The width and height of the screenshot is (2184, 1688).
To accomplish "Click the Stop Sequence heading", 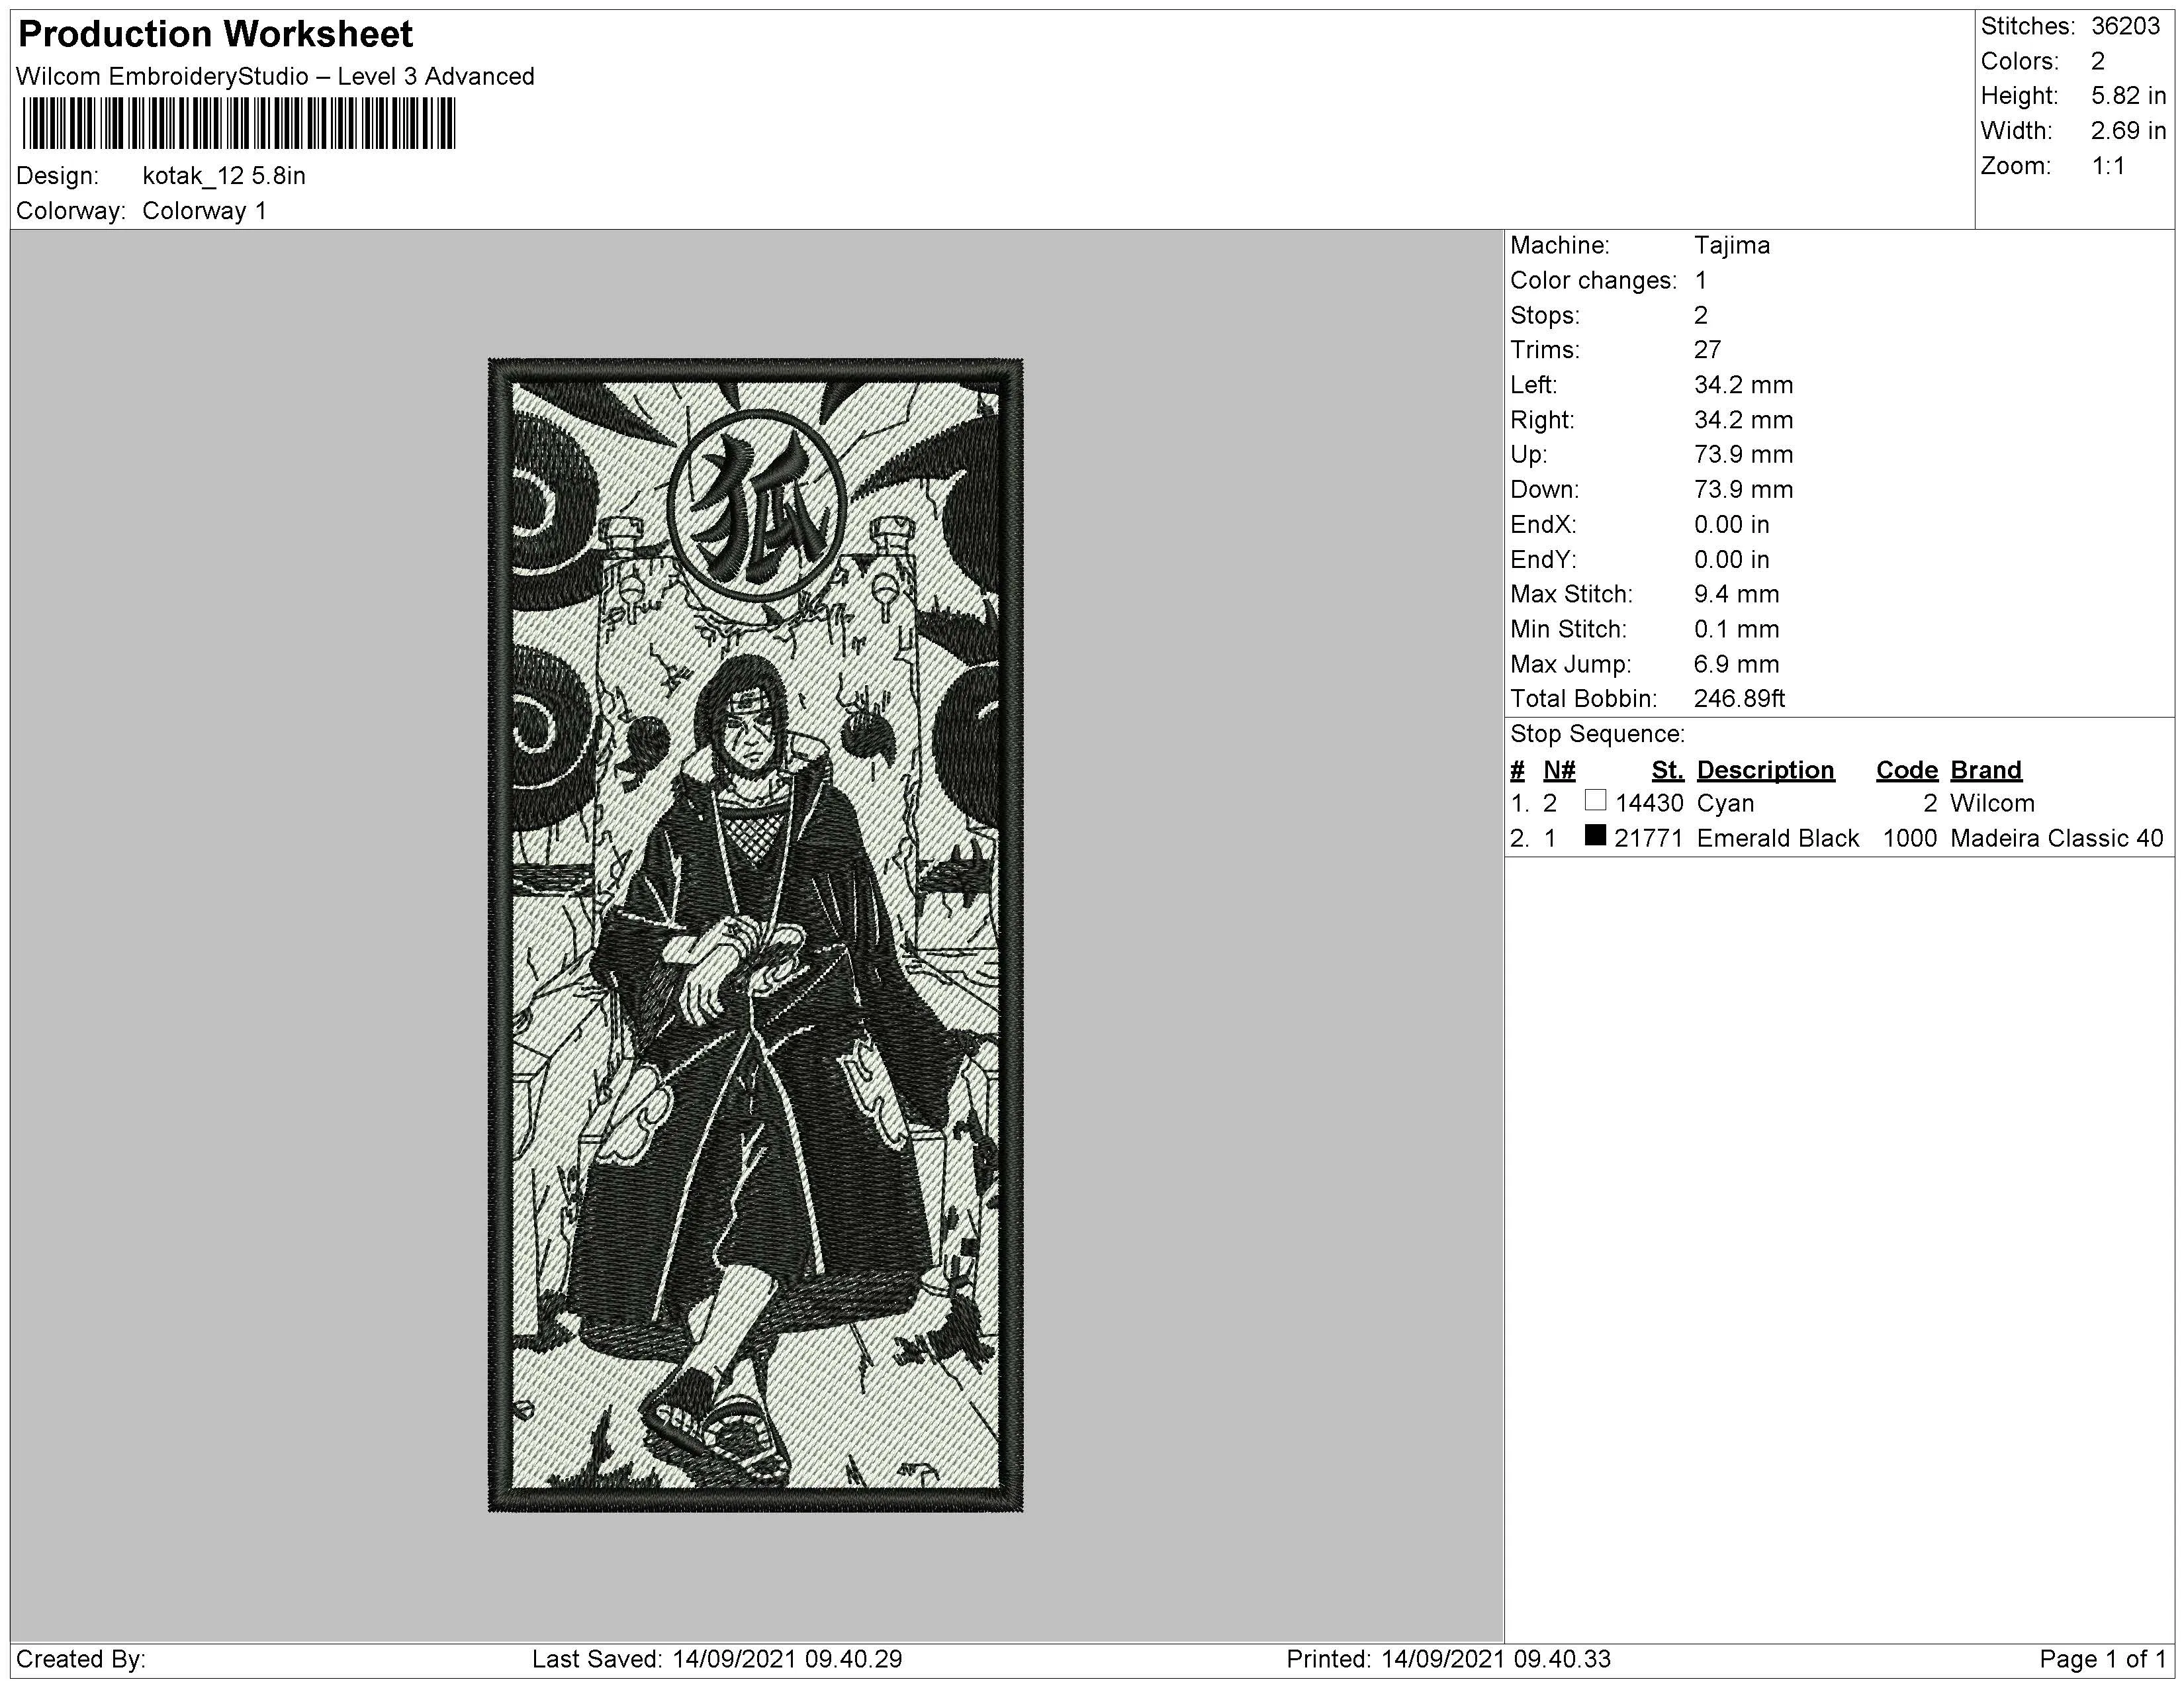I will pyautogui.click(x=1597, y=735).
